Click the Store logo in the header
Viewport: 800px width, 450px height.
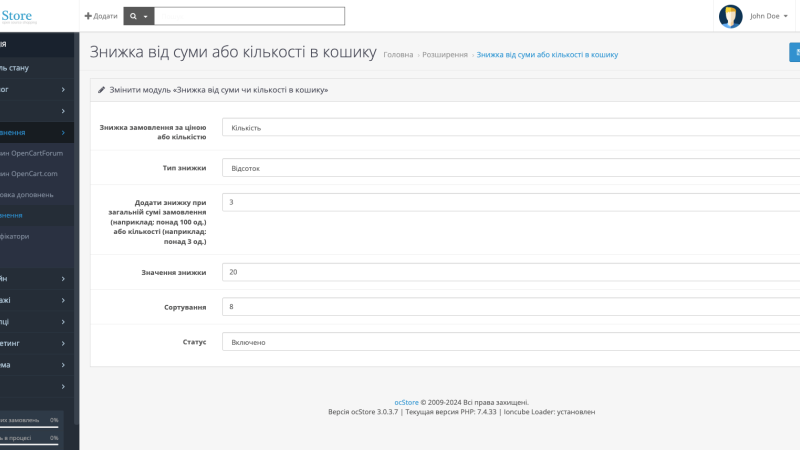pos(18,16)
